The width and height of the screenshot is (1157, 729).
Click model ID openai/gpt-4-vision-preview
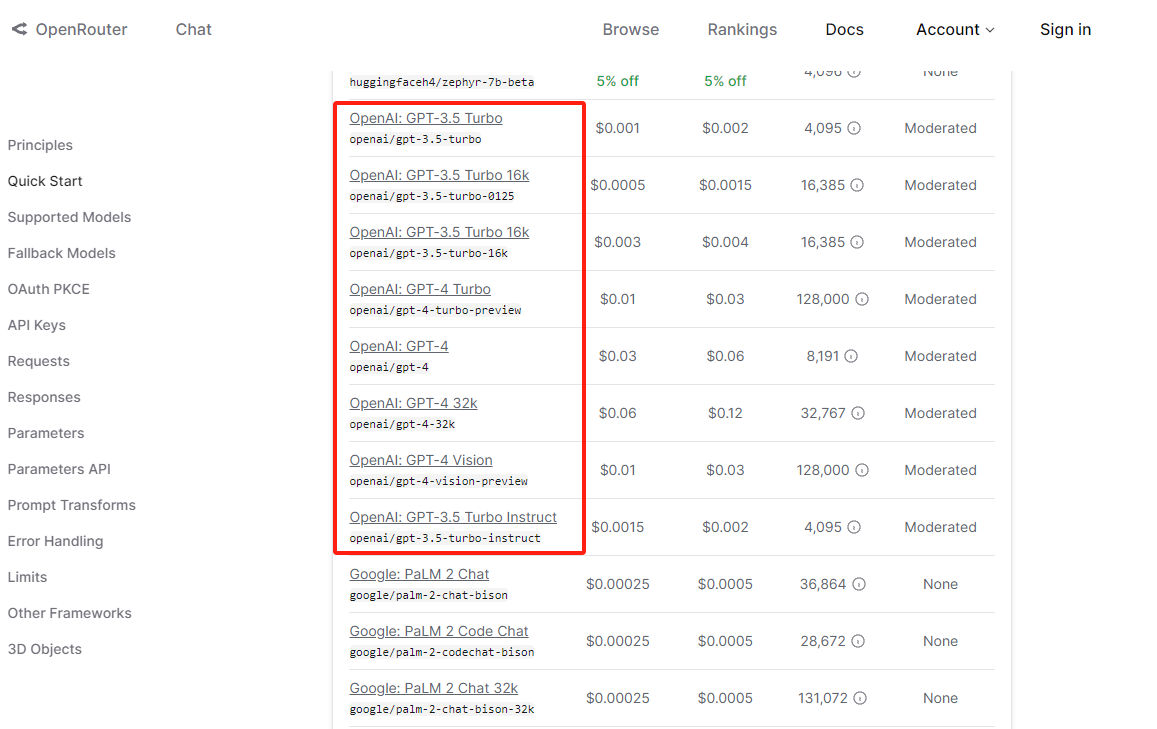pyautogui.click(x=438, y=481)
